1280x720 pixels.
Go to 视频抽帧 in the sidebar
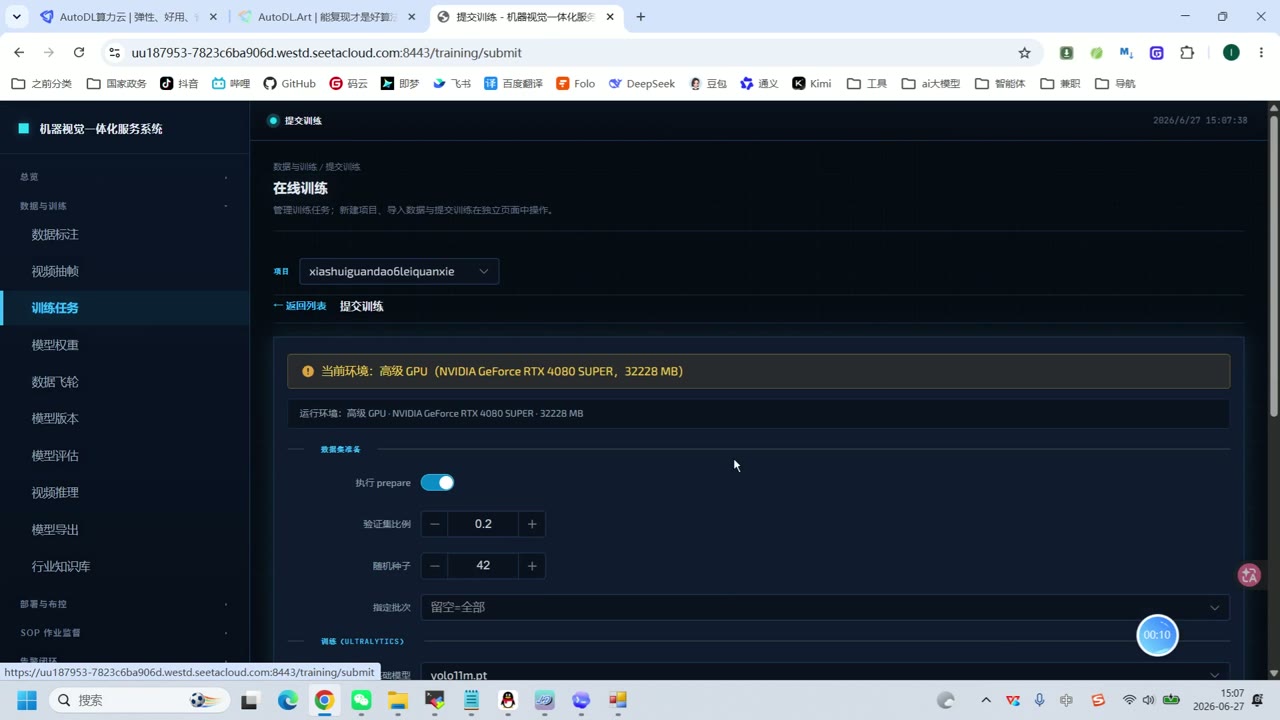125,271
